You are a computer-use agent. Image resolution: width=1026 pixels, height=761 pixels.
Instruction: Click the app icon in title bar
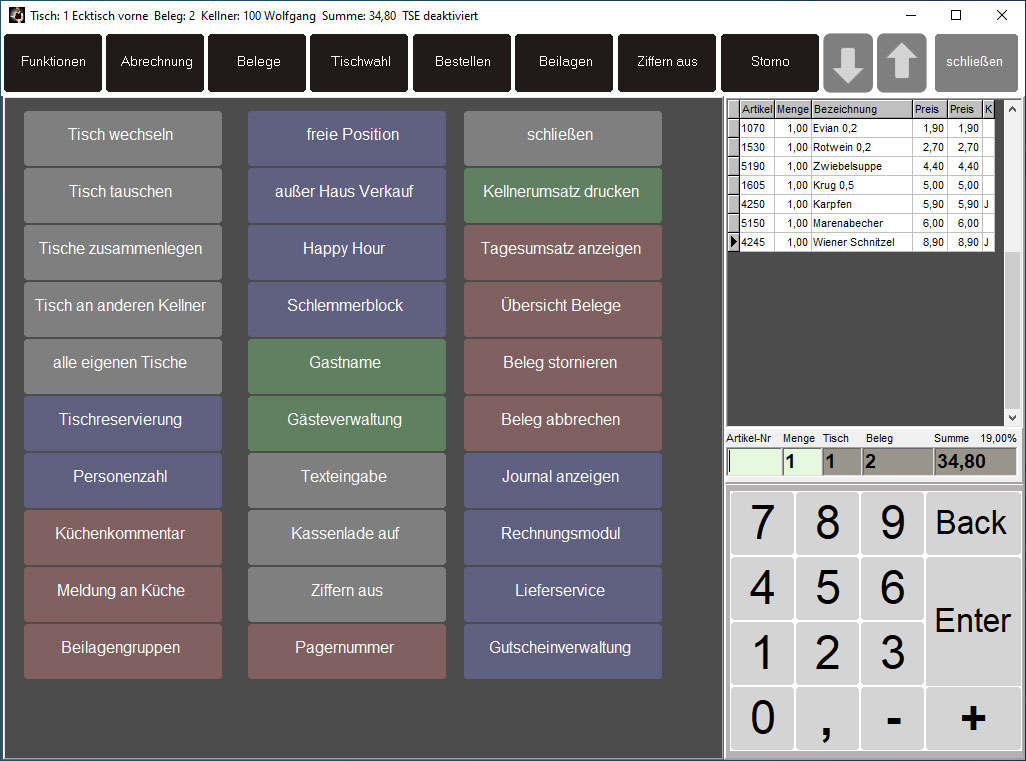pyautogui.click(x=16, y=15)
